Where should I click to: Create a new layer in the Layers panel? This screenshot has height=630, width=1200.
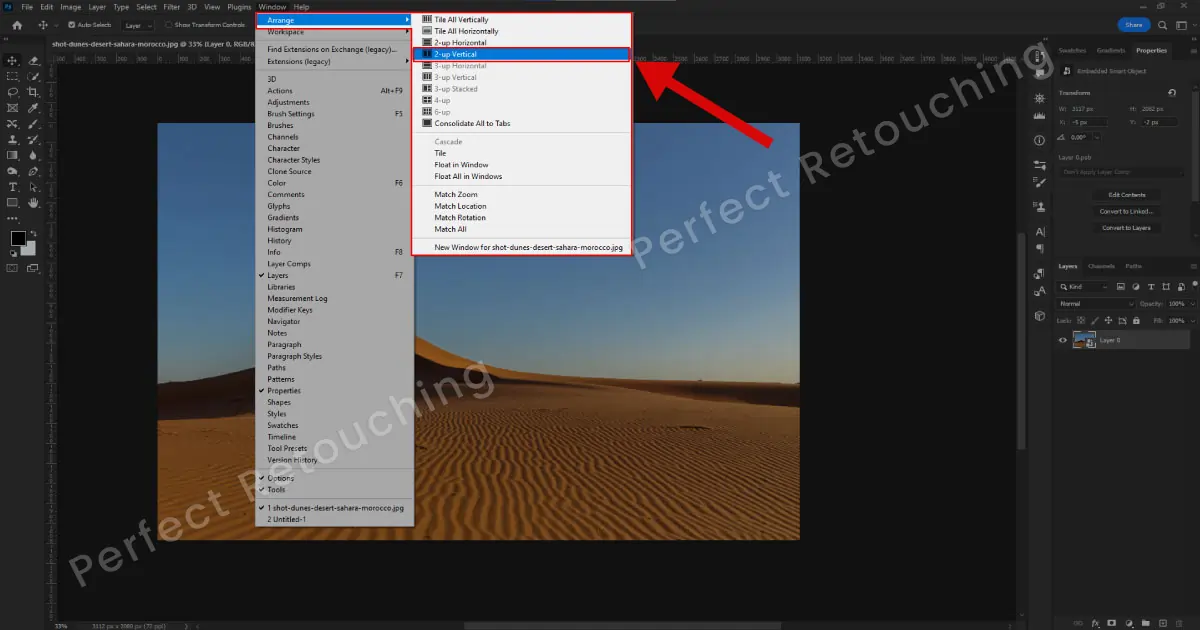click(1163, 623)
